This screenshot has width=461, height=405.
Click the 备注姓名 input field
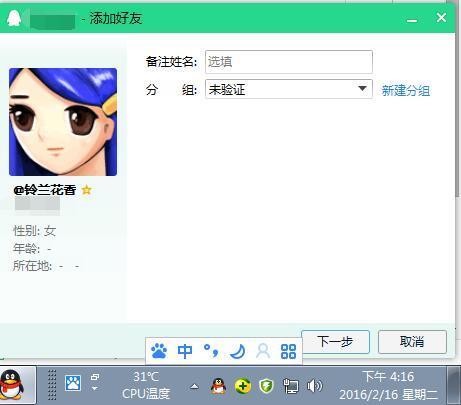tap(289, 62)
